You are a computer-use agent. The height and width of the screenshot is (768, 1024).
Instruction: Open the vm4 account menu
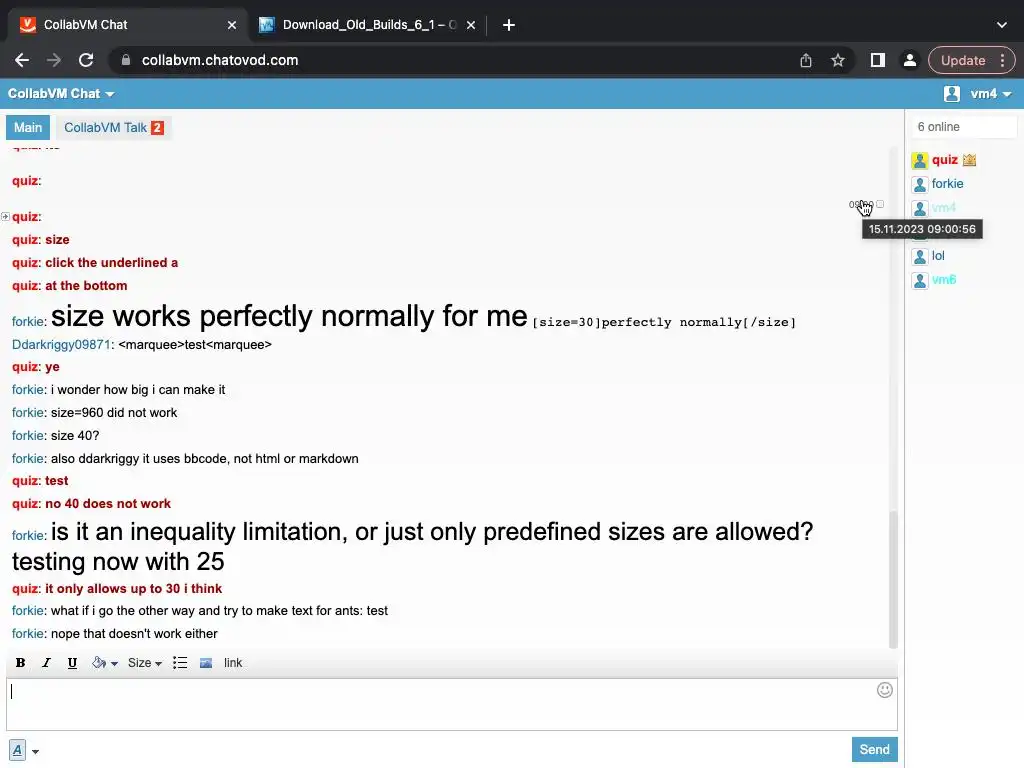(x=991, y=94)
